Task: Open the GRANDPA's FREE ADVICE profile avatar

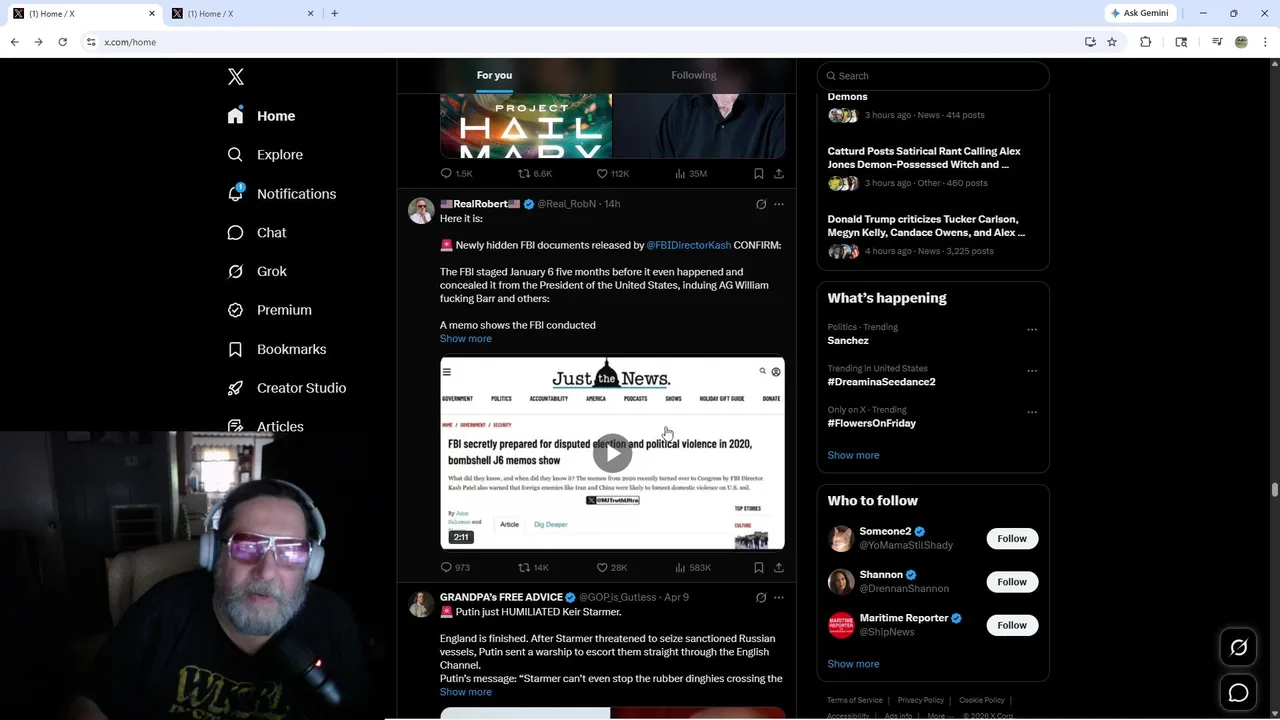Action: click(421, 604)
